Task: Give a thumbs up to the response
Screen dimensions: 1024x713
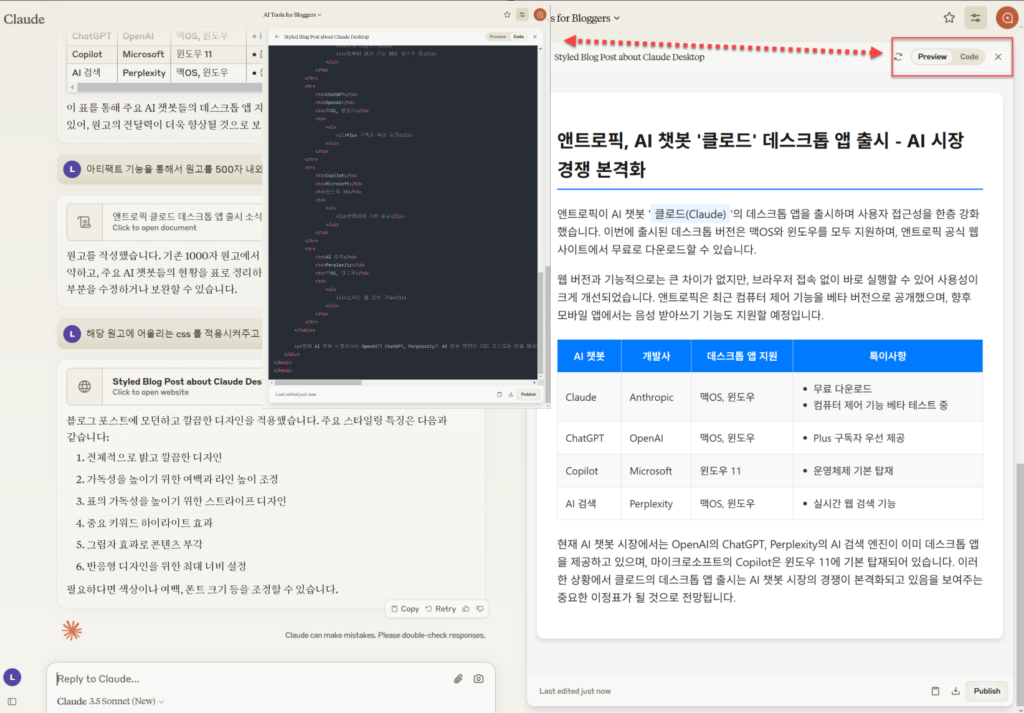Action: pos(466,609)
